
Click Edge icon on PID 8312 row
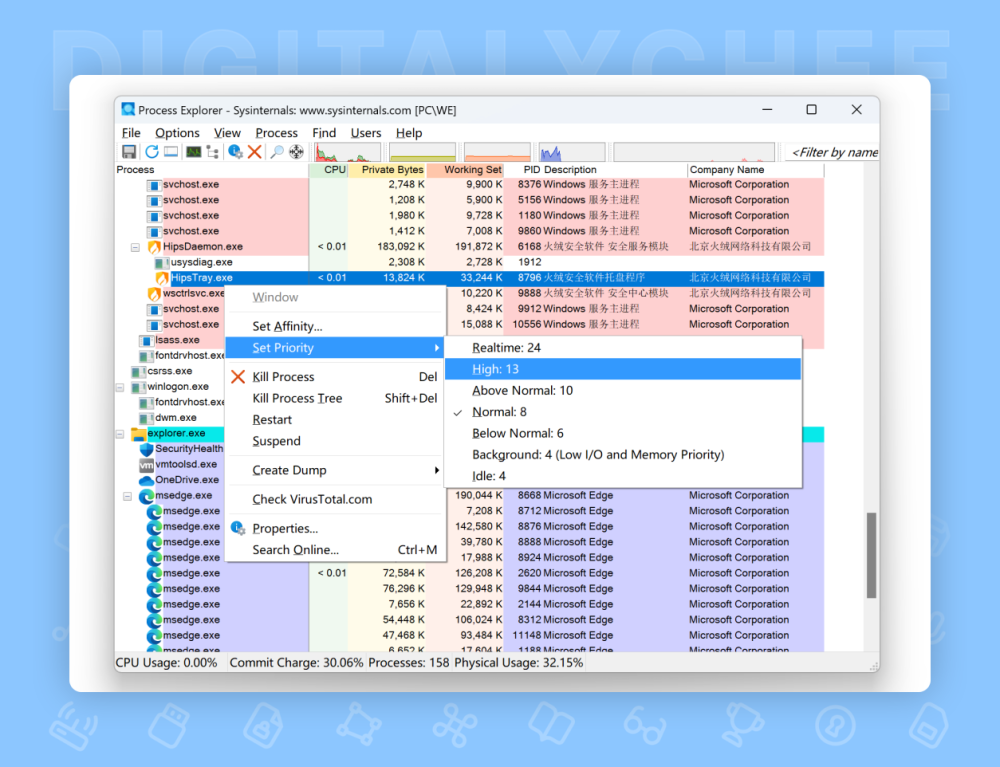[154, 620]
